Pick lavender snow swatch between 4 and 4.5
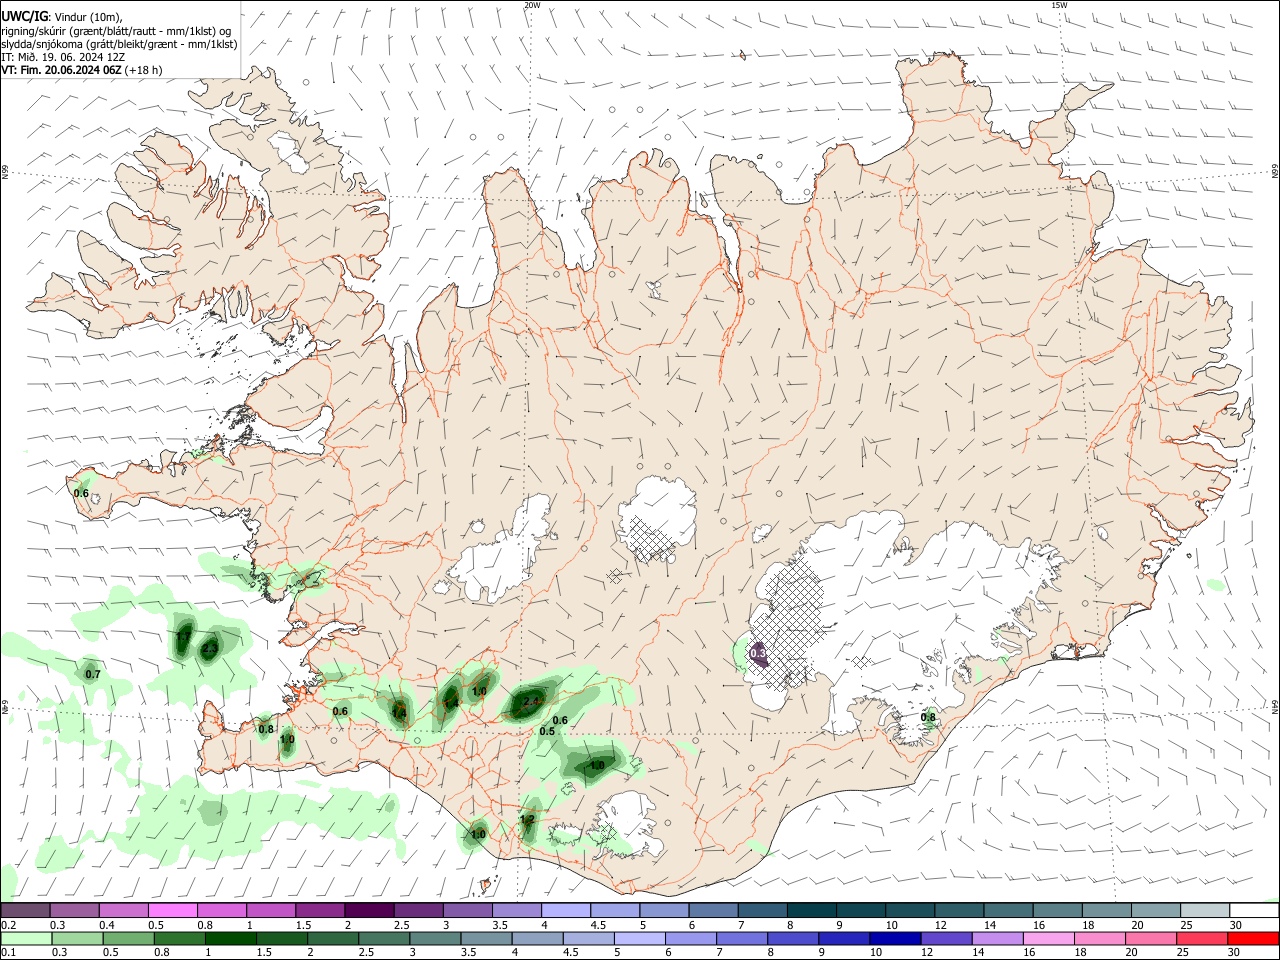Screen dimensions: 1280x960 pyautogui.click(x=566, y=911)
